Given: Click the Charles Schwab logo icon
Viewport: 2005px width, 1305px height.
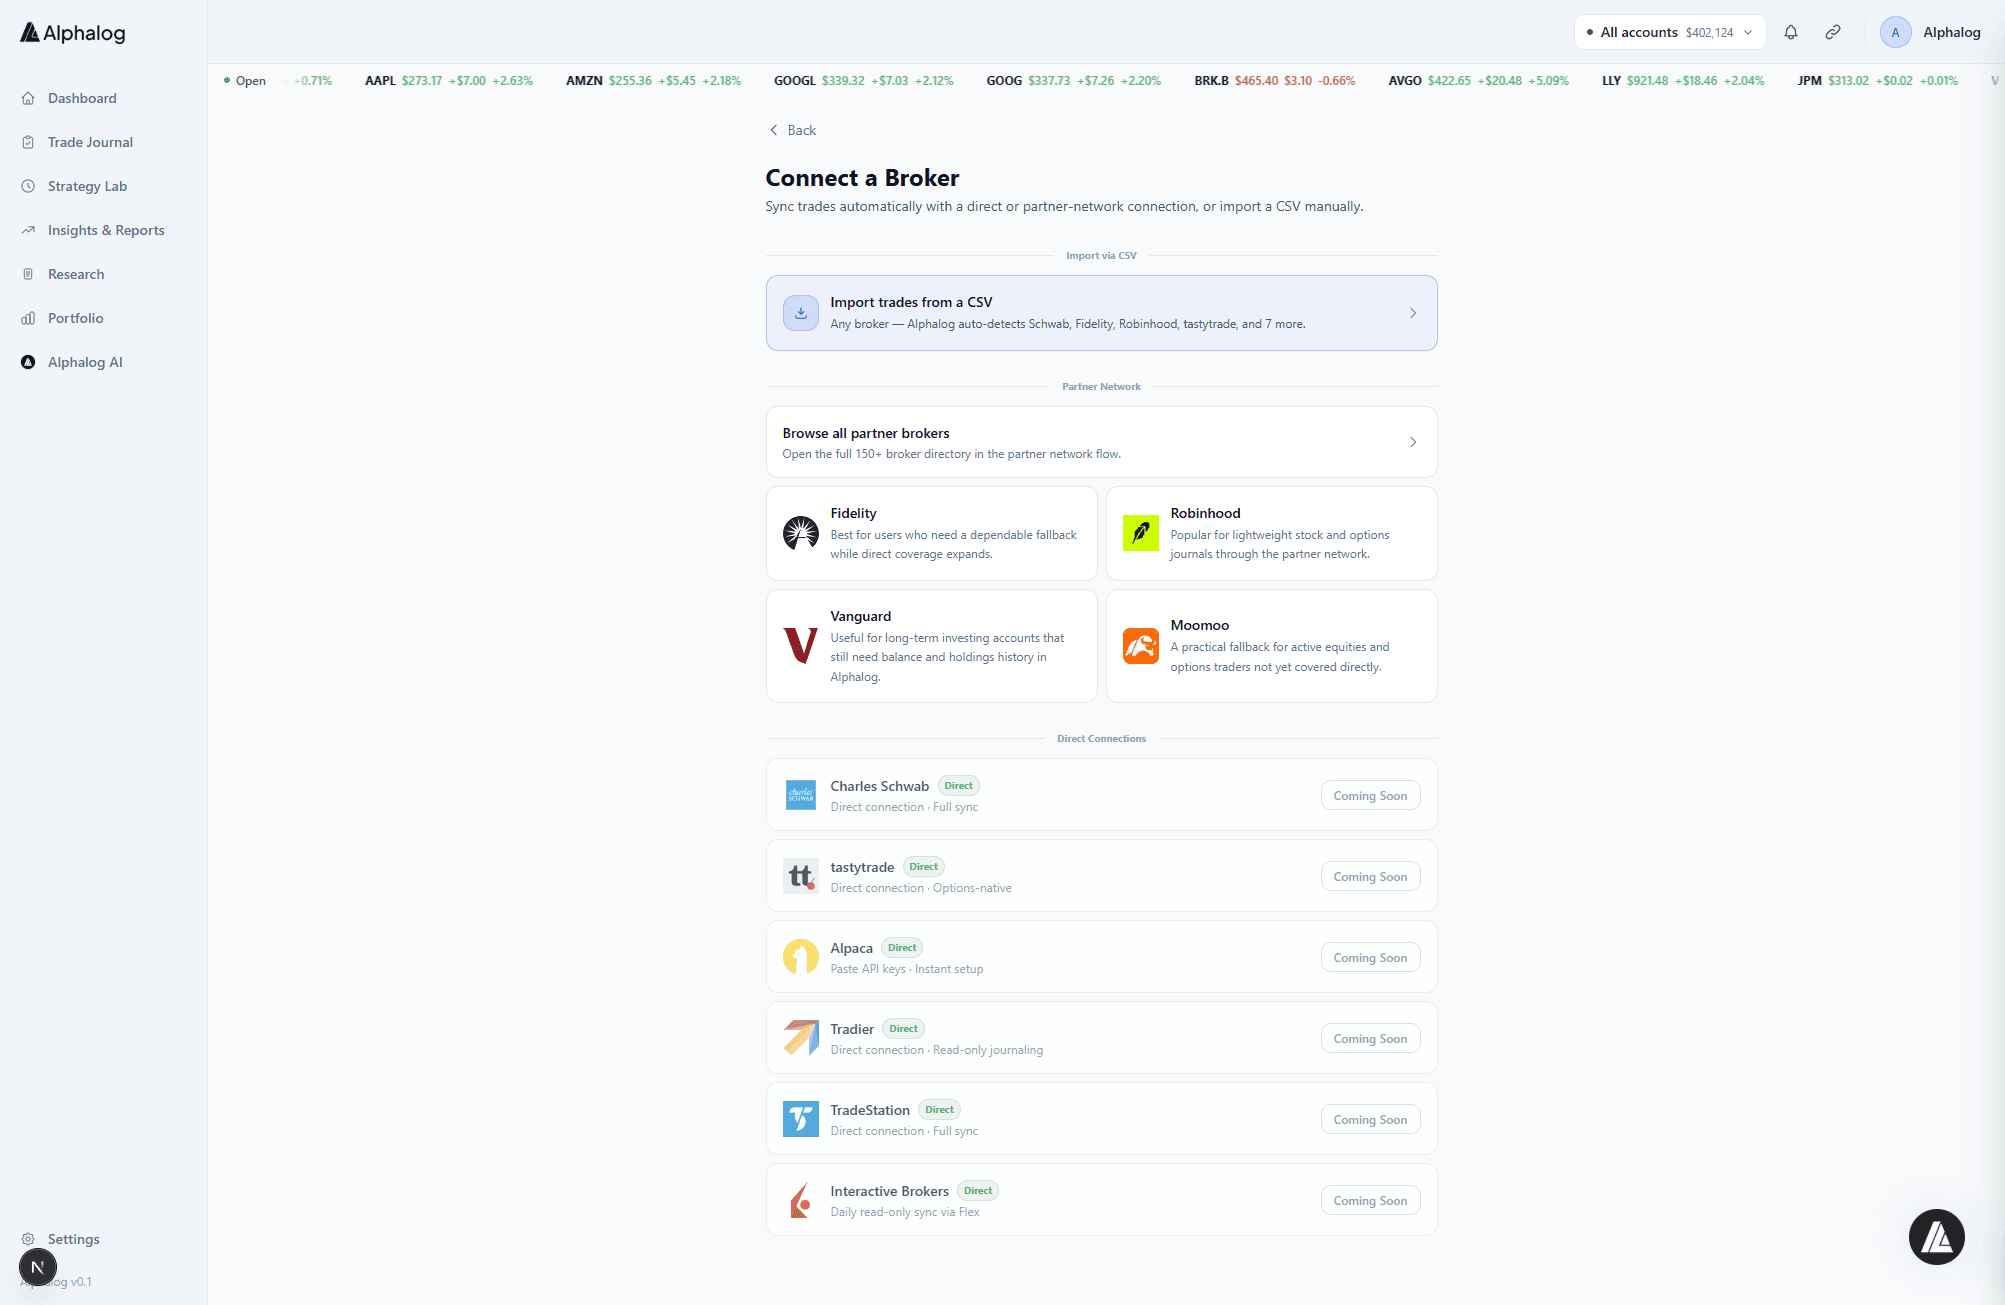Looking at the screenshot, I should 801,795.
